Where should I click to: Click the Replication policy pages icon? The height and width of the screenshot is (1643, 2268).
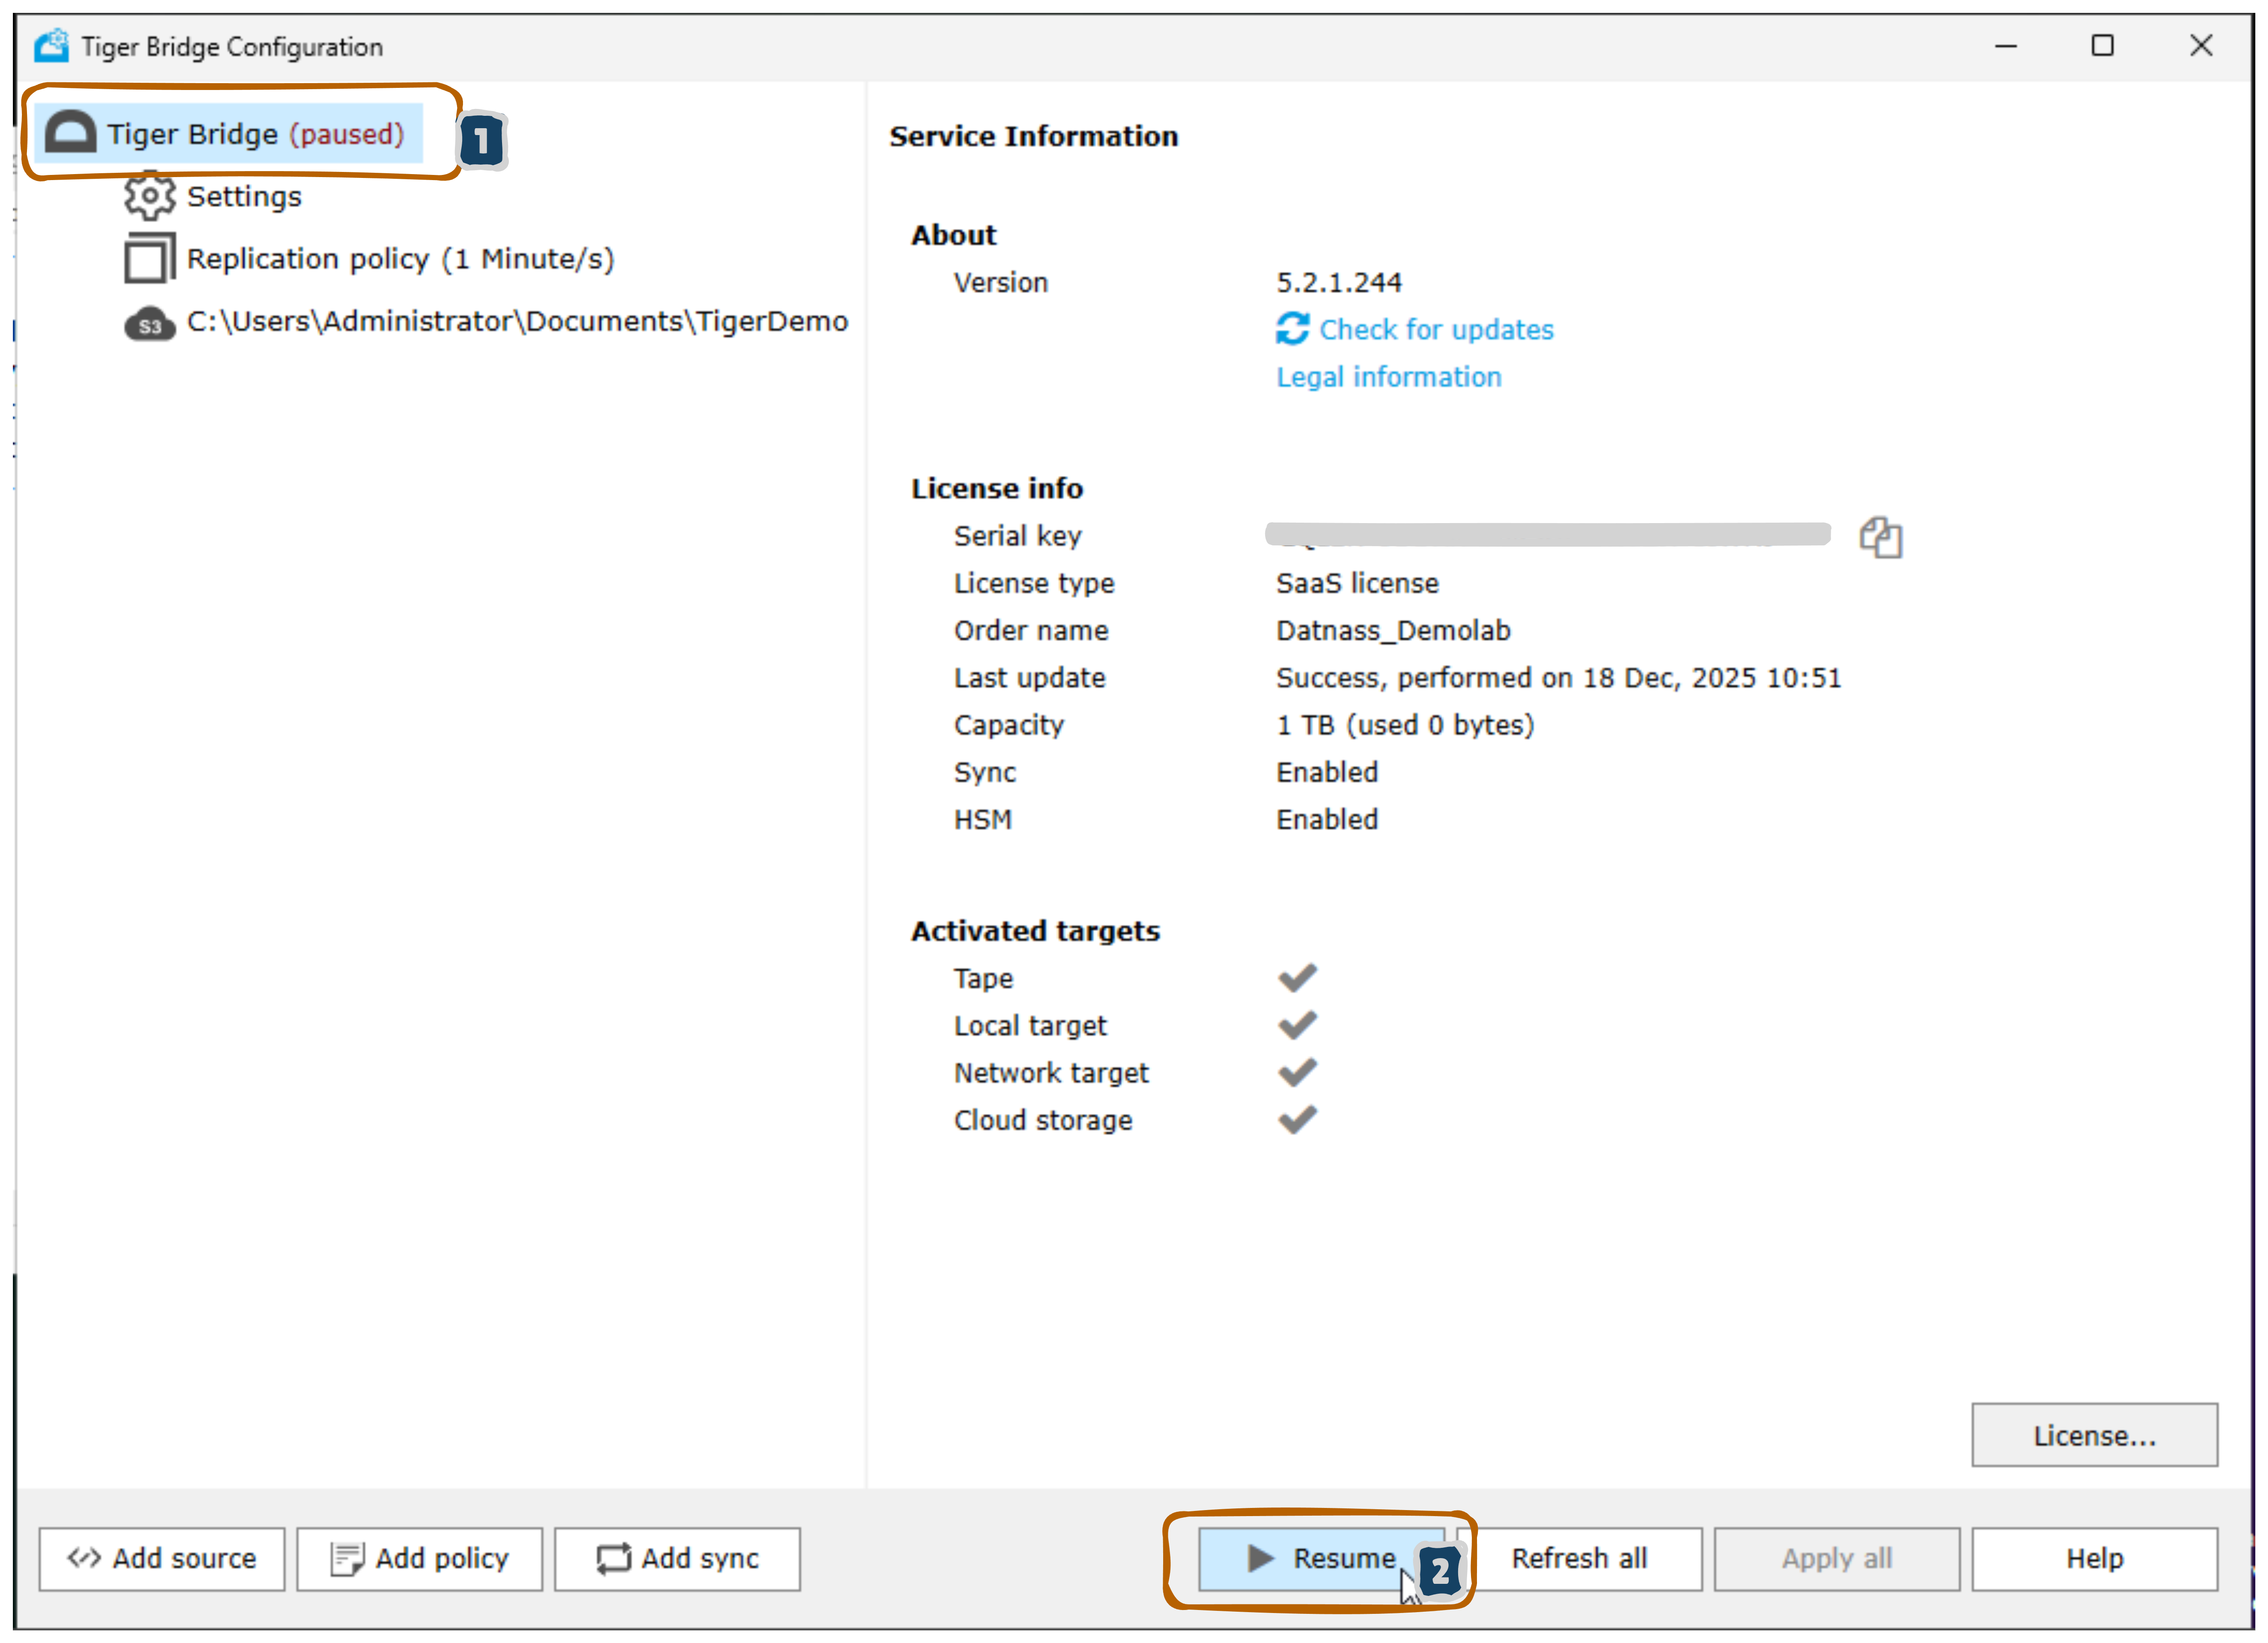pos(149,259)
